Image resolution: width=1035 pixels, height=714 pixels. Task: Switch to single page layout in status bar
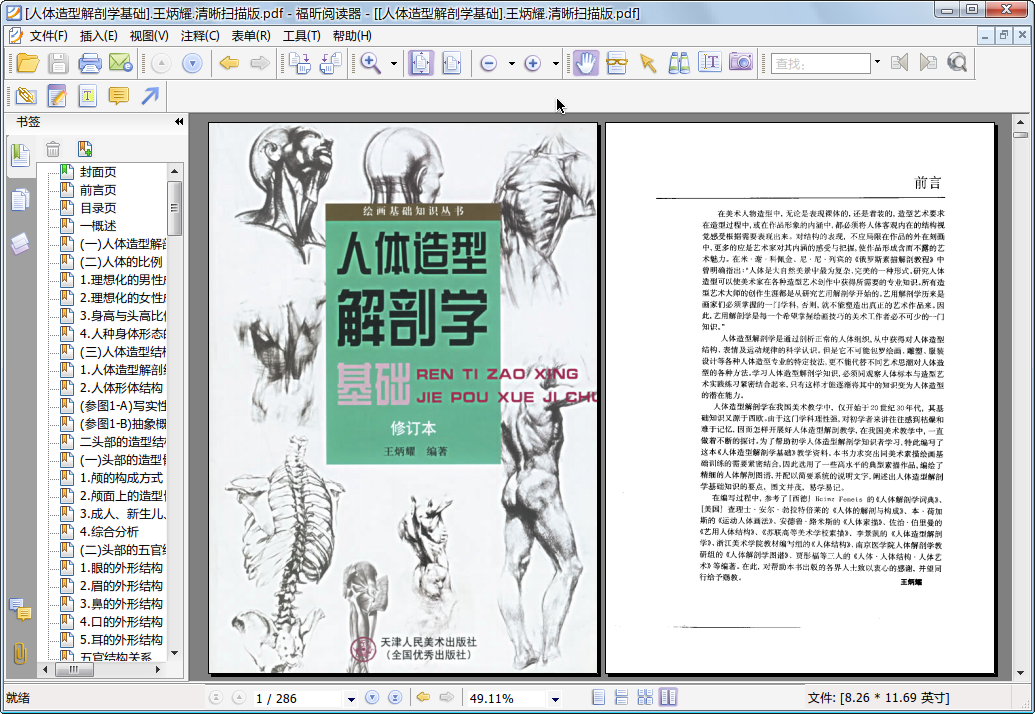tap(599, 698)
